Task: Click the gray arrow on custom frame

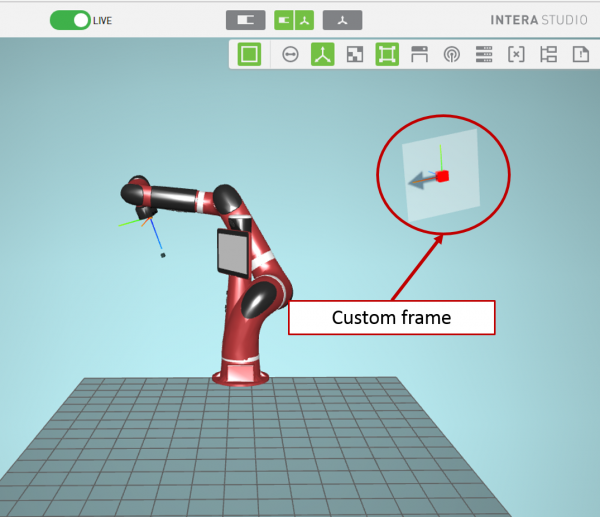Action: click(420, 181)
